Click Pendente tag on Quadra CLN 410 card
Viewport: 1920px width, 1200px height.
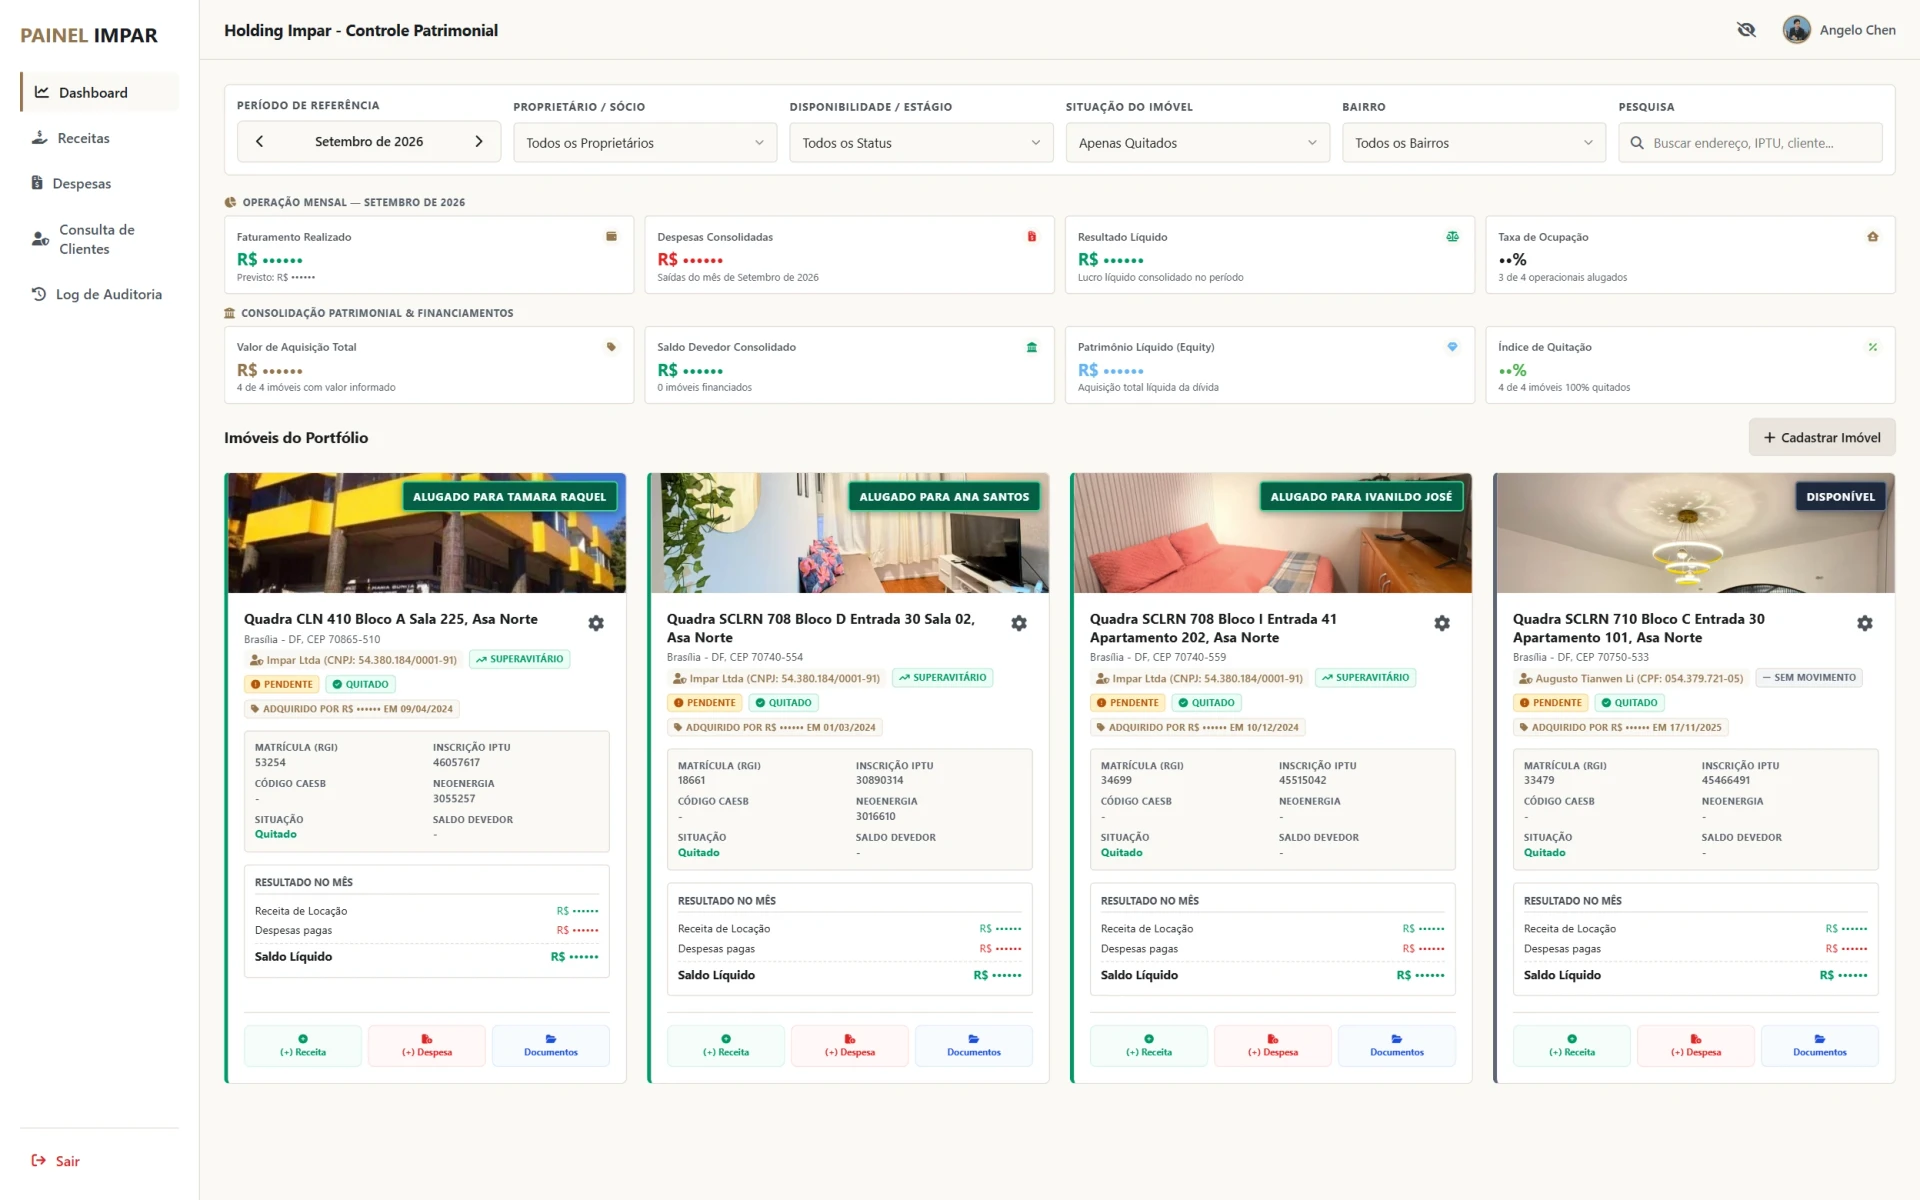click(x=282, y=684)
